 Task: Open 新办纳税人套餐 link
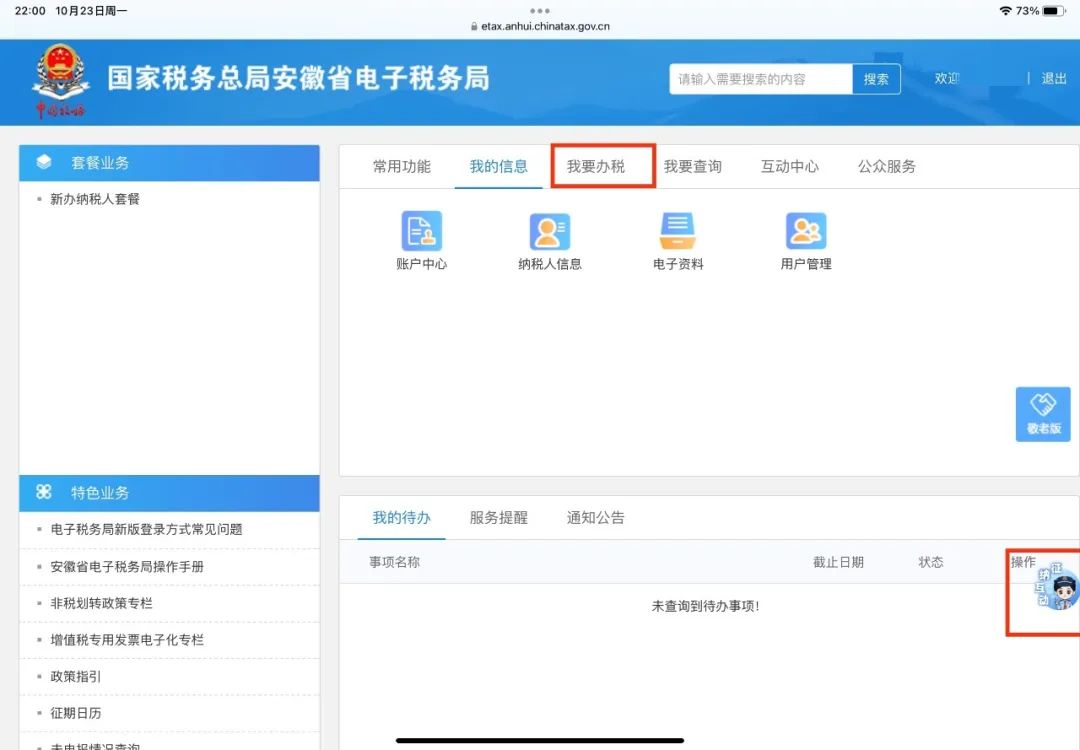[95, 199]
